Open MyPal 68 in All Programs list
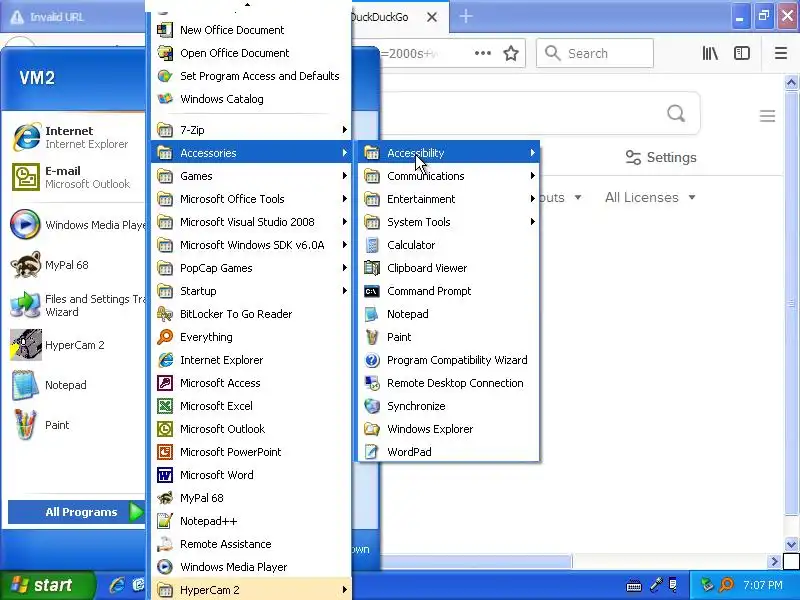Viewport: 800px width, 600px height. click(251, 497)
